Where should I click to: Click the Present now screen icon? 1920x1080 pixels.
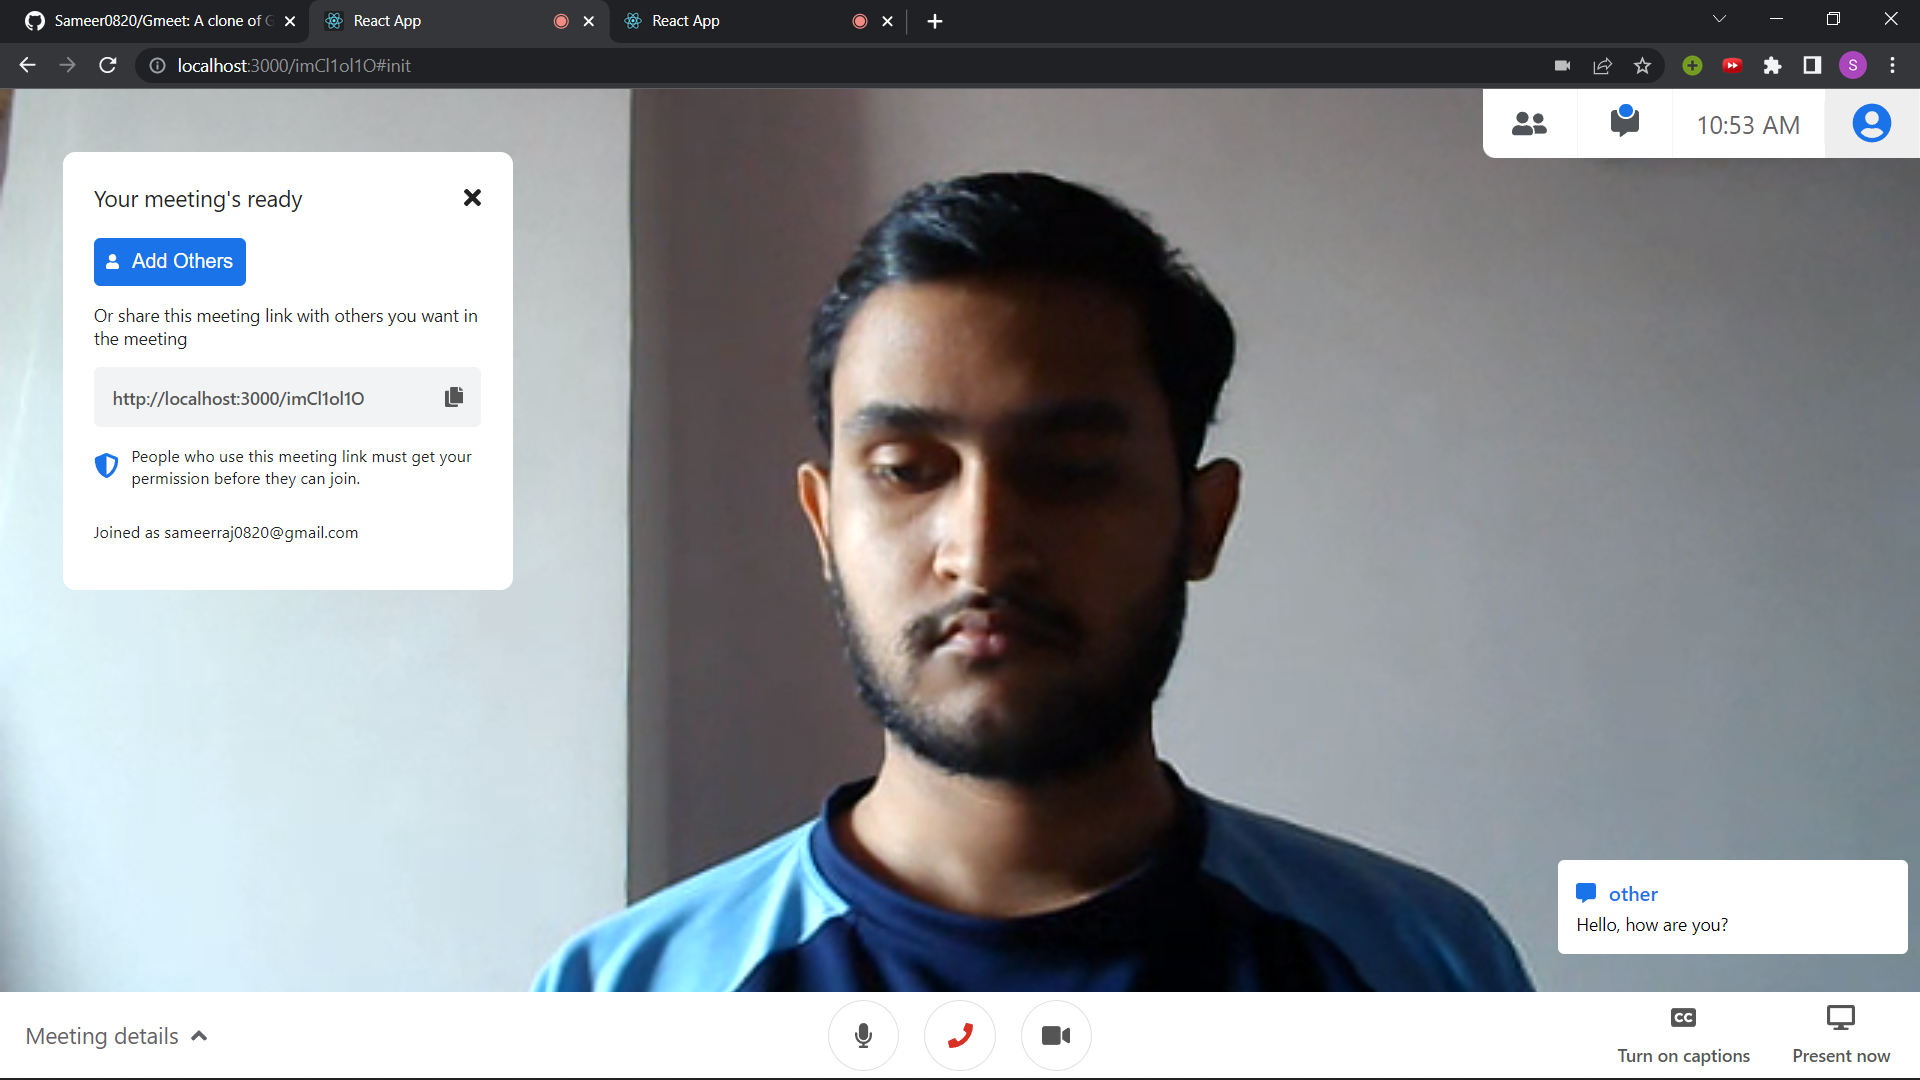pyautogui.click(x=1841, y=1017)
